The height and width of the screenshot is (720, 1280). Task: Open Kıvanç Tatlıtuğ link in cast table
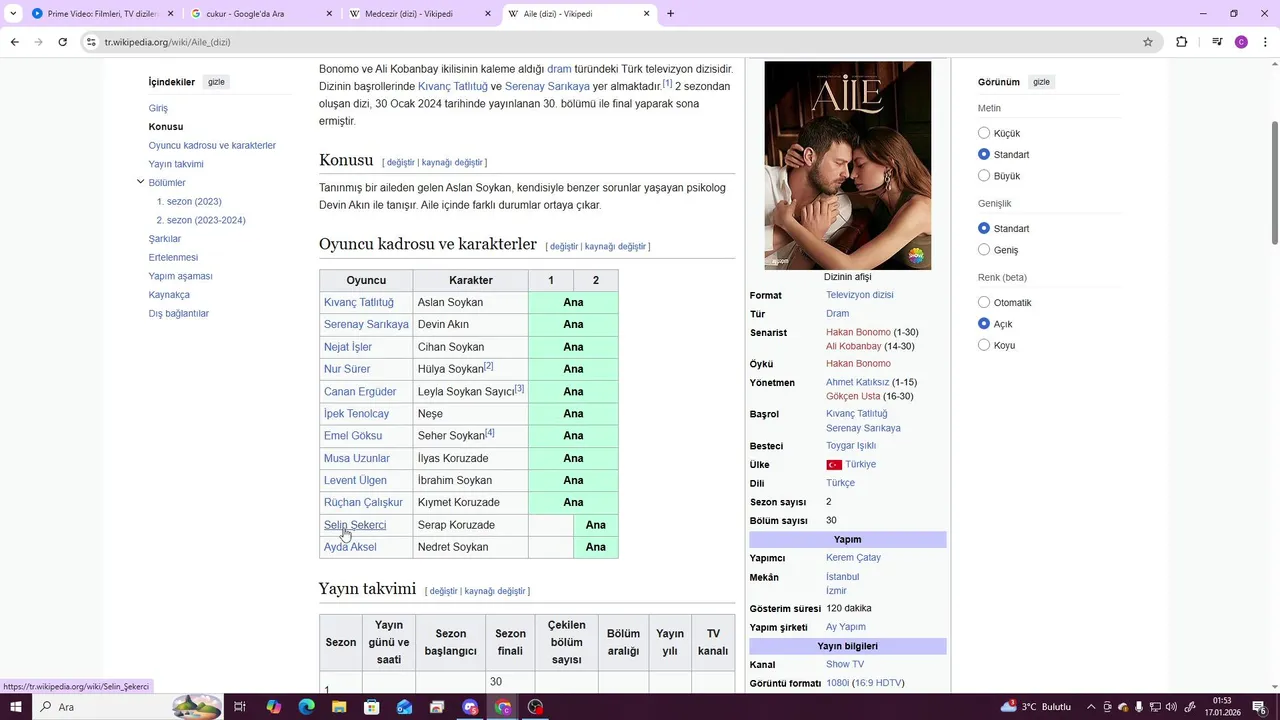click(x=359, y=302)
